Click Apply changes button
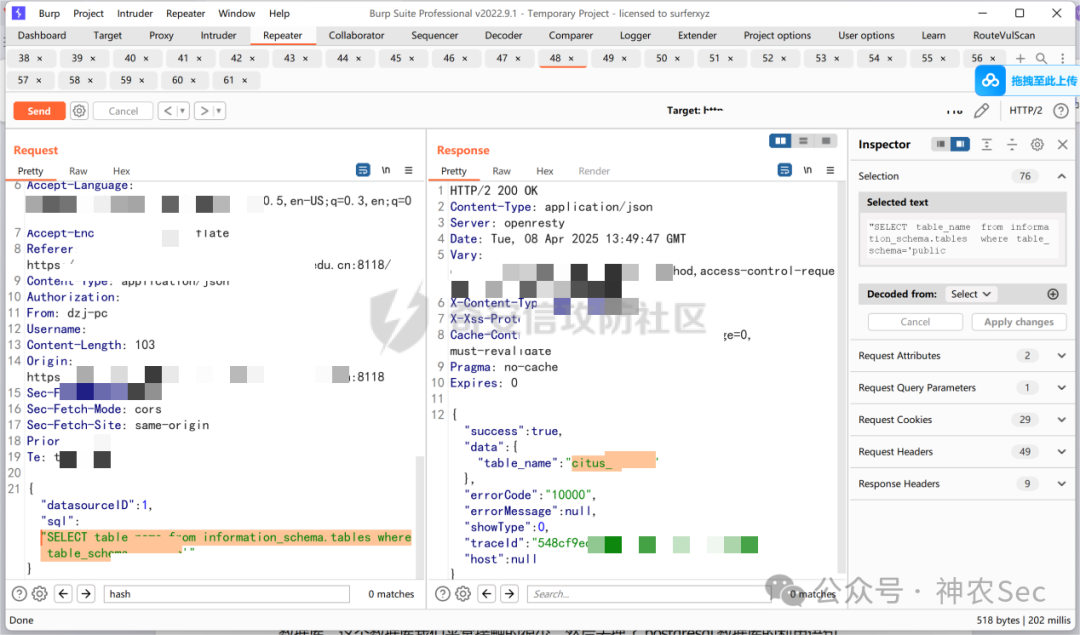This screenshot has width=1080, height=635. click(x=1019, y=322)
